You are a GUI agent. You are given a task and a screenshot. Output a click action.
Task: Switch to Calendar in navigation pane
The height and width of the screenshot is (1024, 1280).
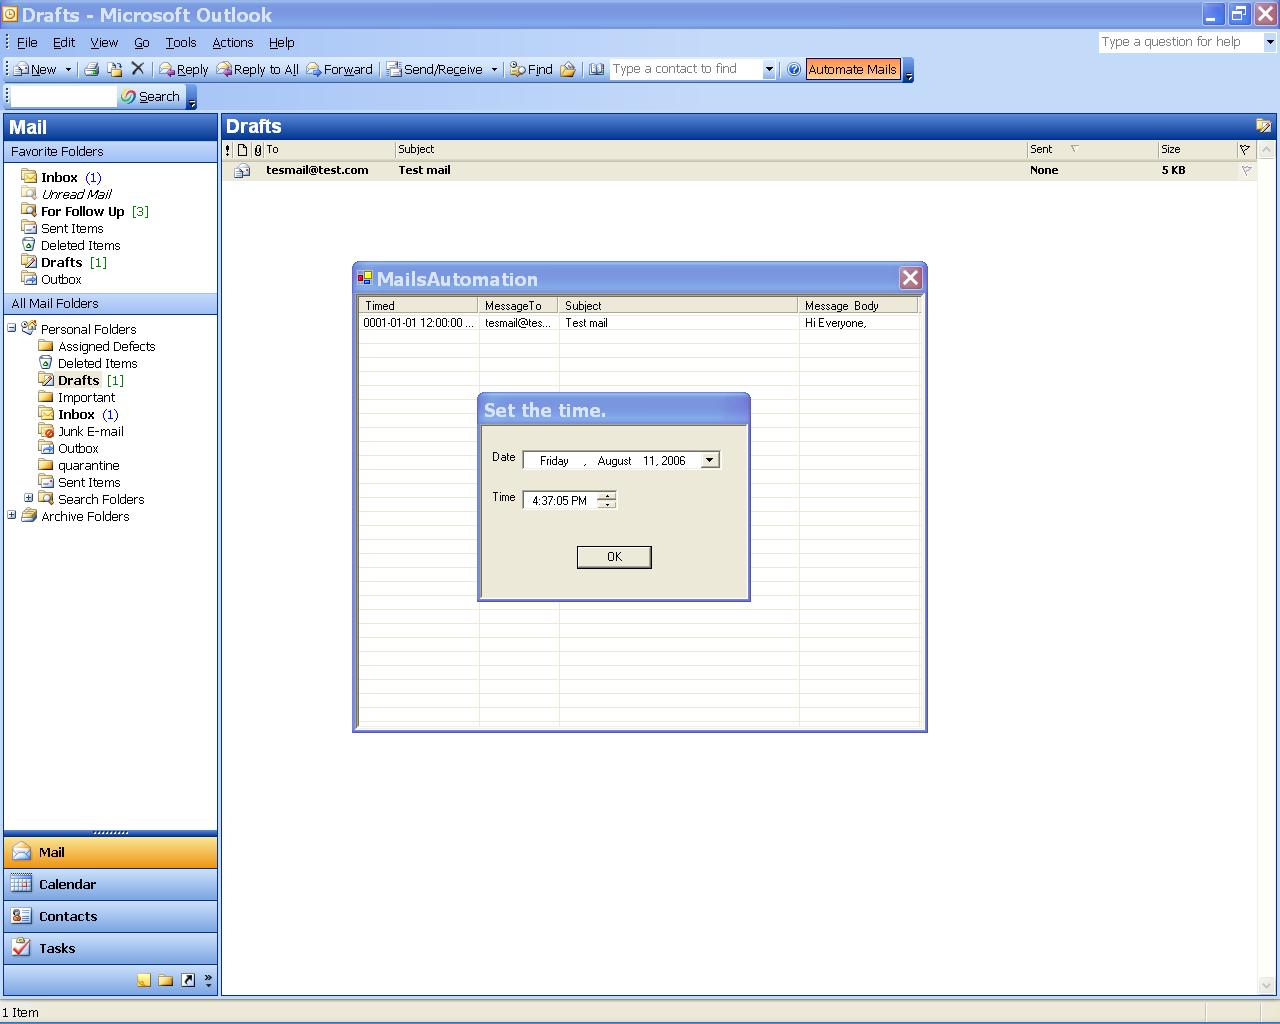point(110,884)
